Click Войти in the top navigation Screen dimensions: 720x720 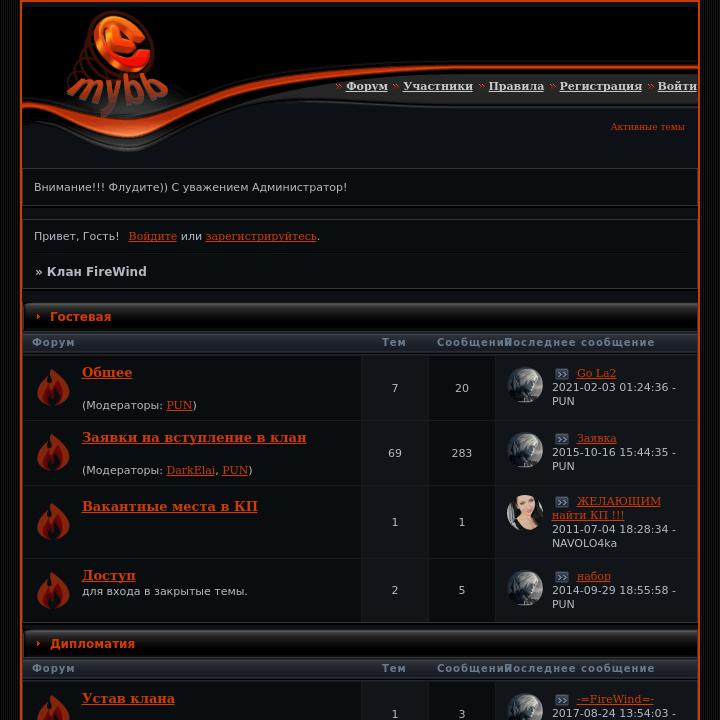click(677, 86)
